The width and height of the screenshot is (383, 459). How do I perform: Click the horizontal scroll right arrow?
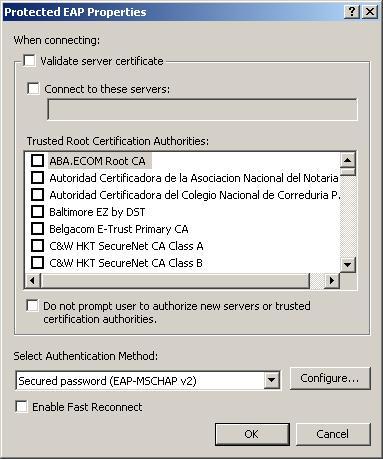tap(332, 280)
